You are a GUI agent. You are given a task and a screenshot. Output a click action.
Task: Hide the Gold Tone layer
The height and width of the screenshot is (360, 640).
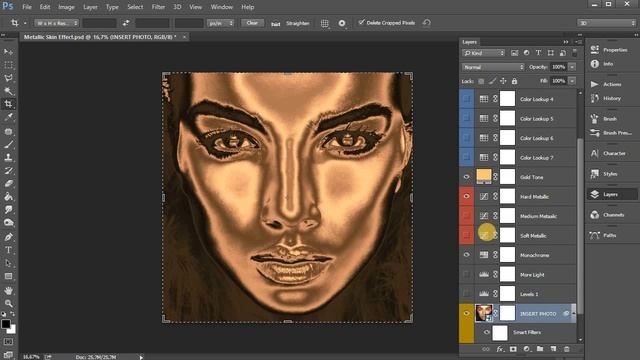pos(466,177)
